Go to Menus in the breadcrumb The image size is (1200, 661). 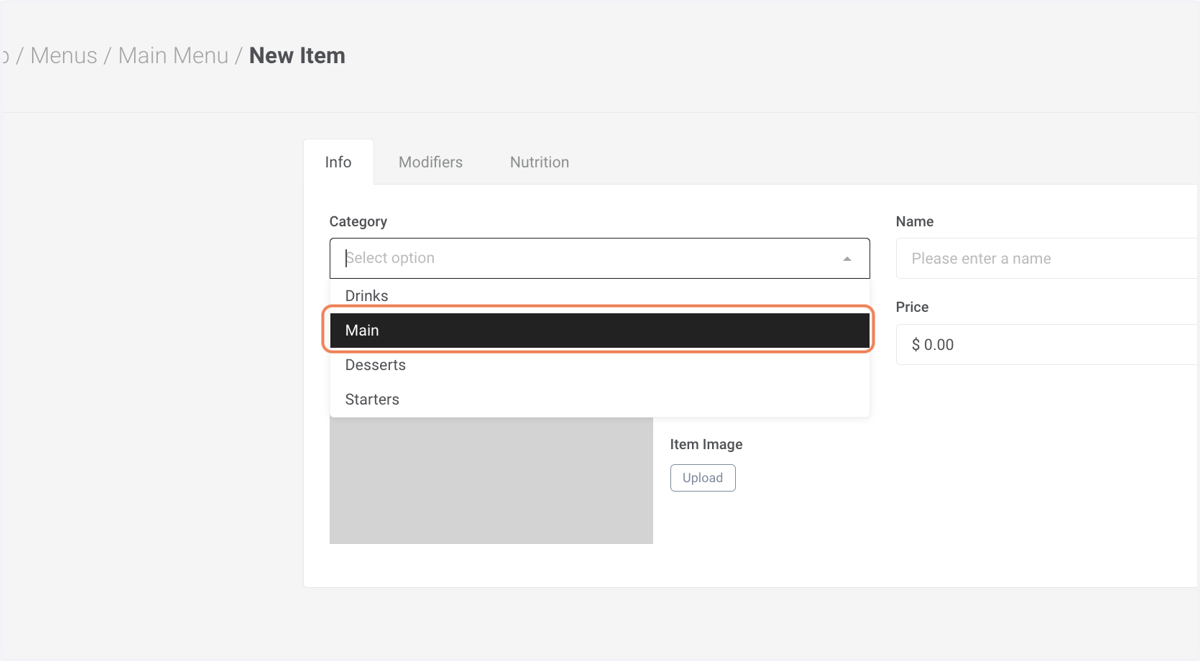(64, 56)
